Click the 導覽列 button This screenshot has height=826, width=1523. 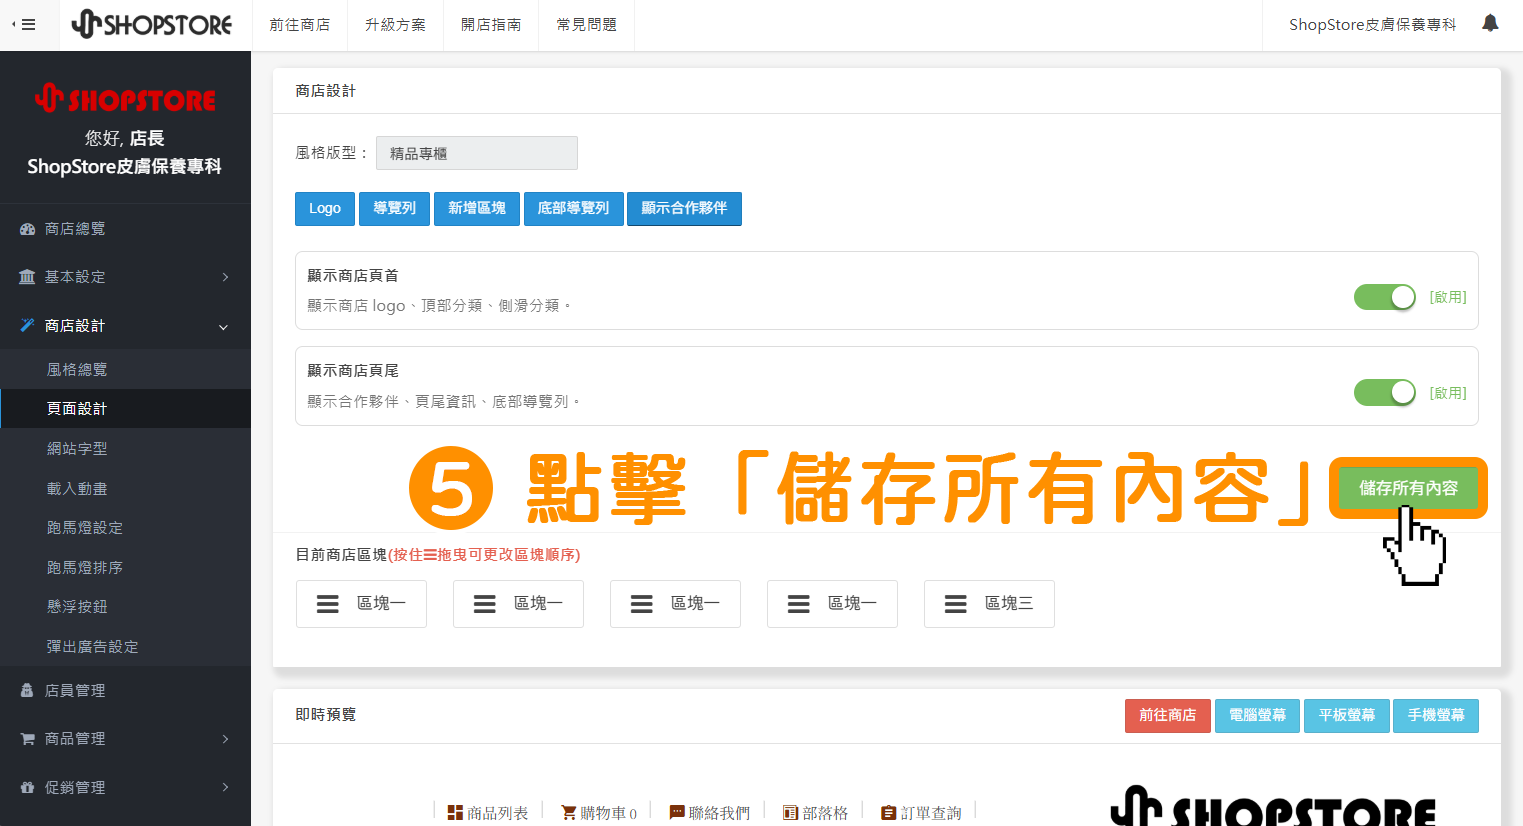395,209
